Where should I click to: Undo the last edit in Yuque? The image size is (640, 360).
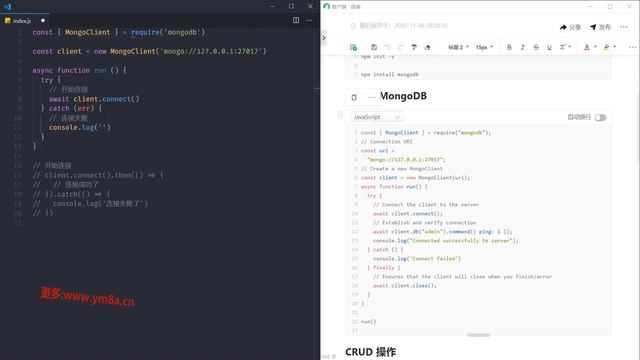(x=387, y=47)
